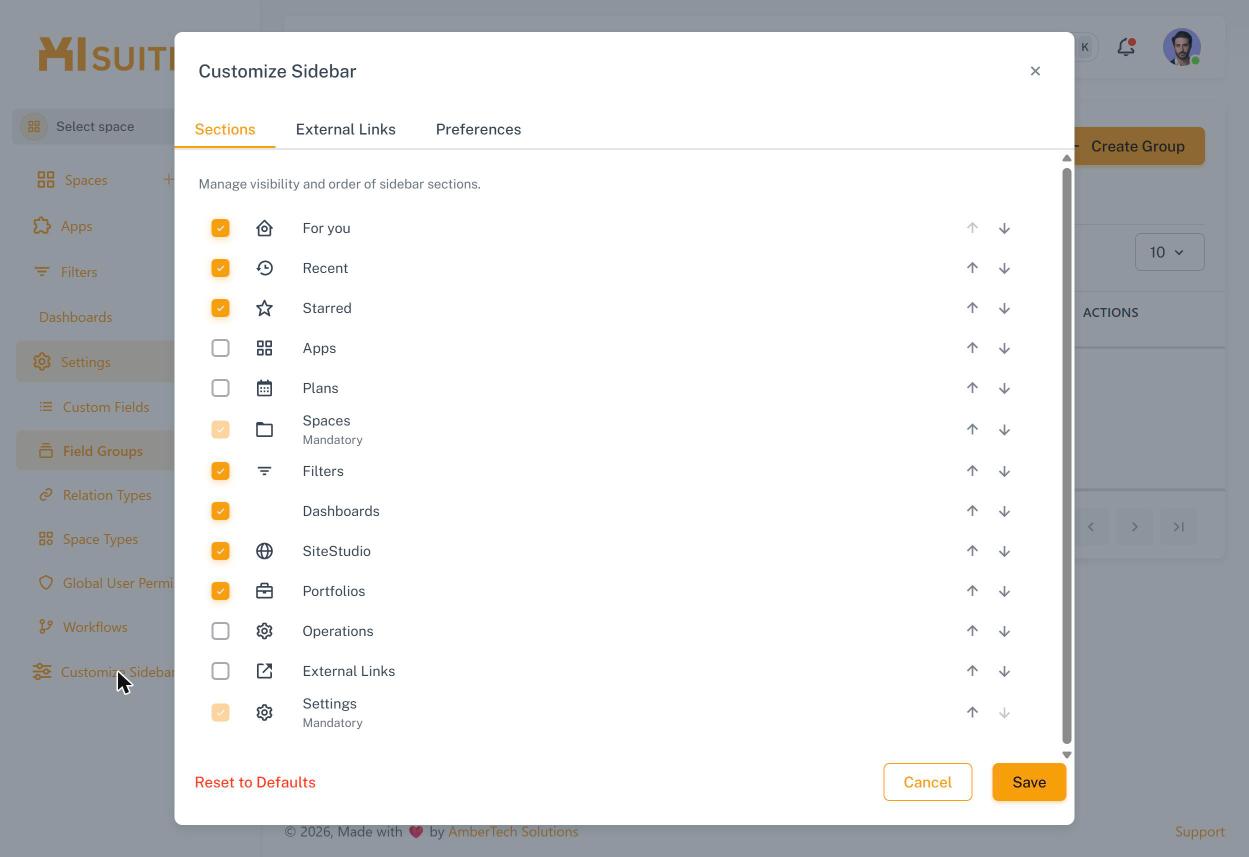Switch to the Sections tab
Viewport: 1249px width, 857px height.
[x=225, y=129]
